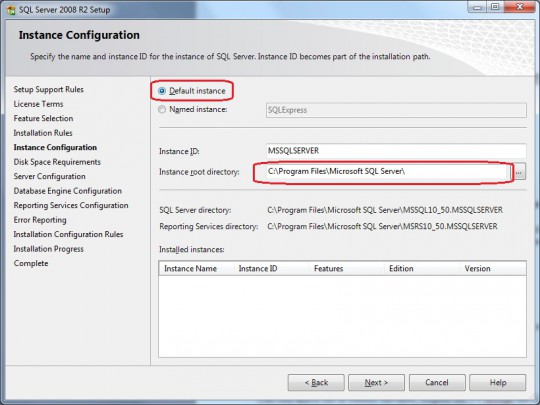The image size is (540, 405).
Task: Select License Terms step in sidebar
Action: click(x=39, y=104)
